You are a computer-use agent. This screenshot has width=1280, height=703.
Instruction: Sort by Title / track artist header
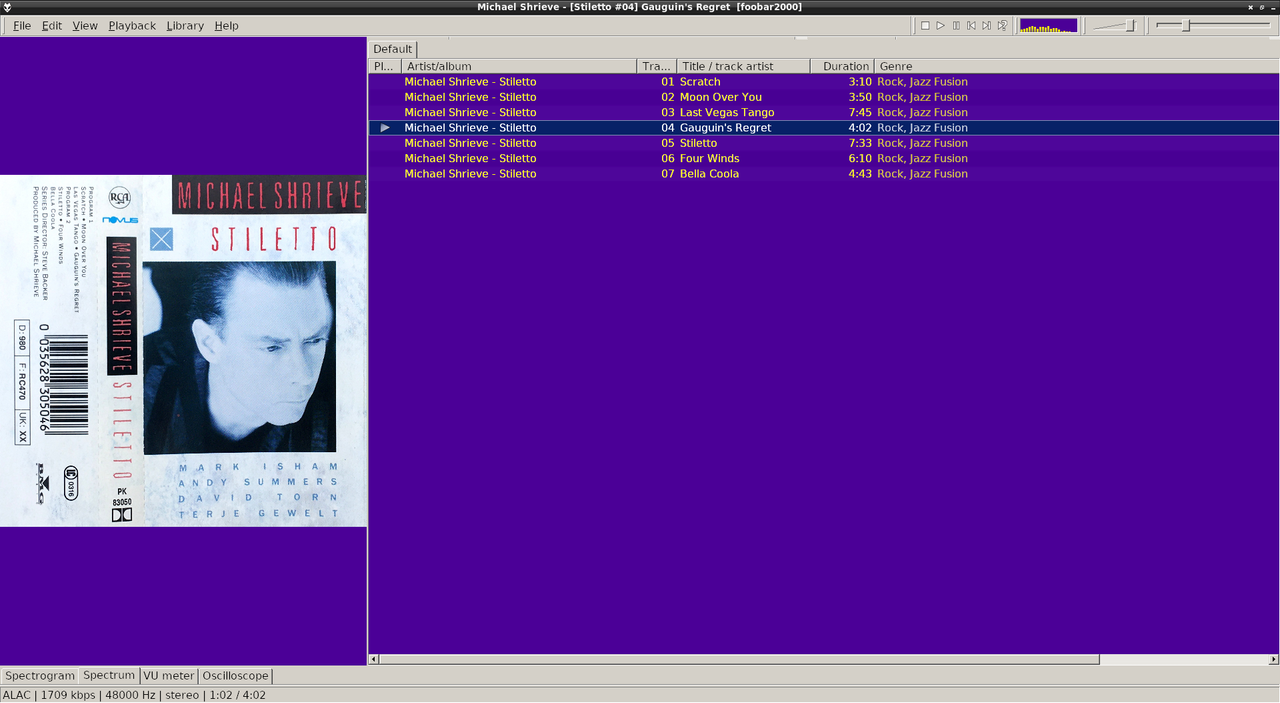[743, 66]
